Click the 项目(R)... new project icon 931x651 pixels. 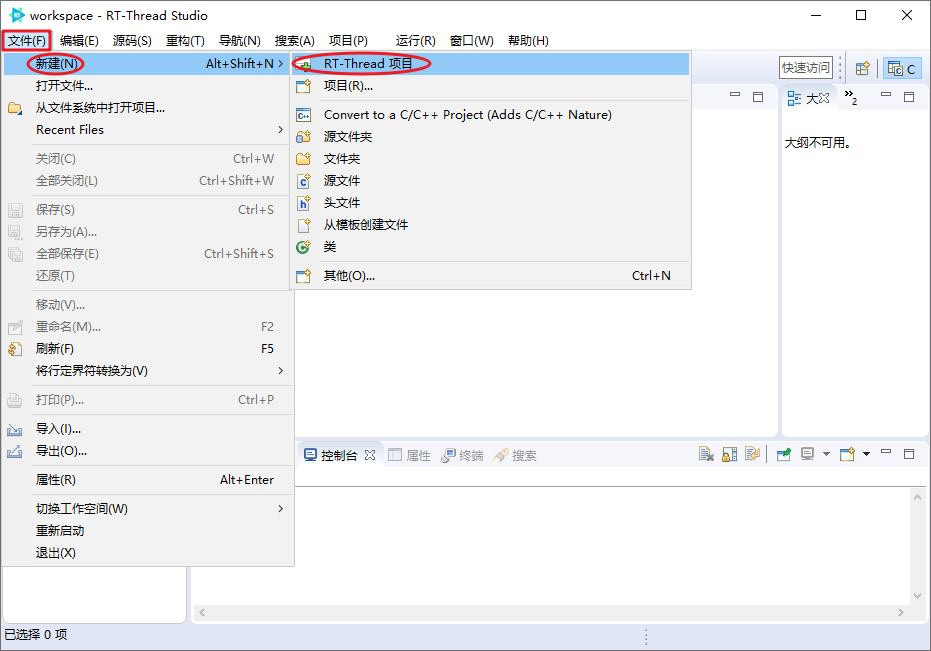click(303, 86)
